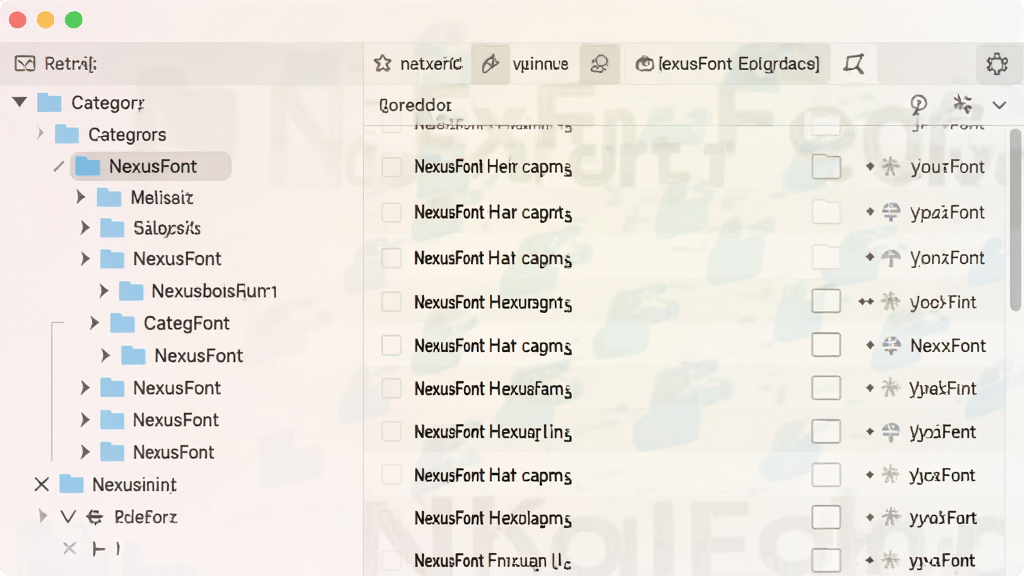
Task: Expand the NexusboisFum1 folder
Action: 104,291
